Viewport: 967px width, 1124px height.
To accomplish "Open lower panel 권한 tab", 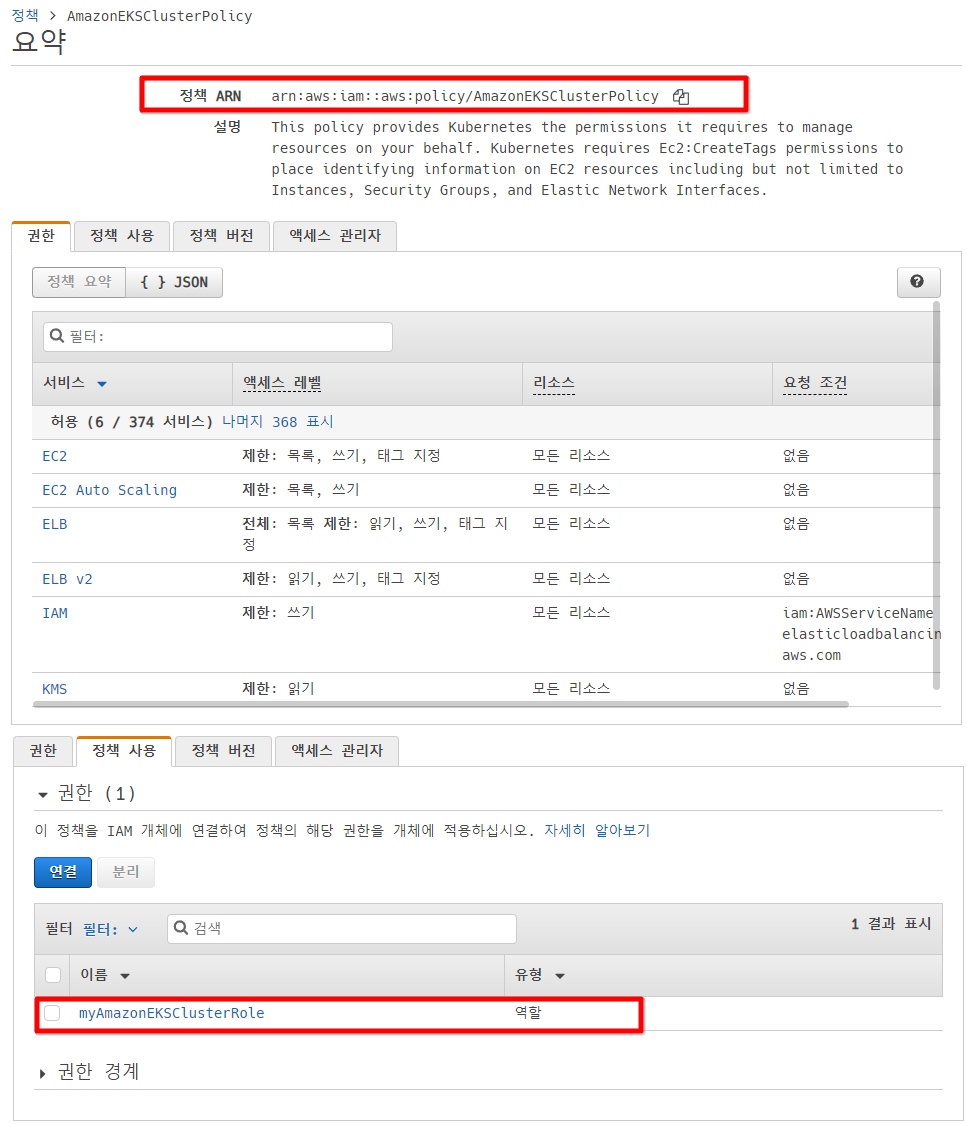I will (x=43, y=751).
